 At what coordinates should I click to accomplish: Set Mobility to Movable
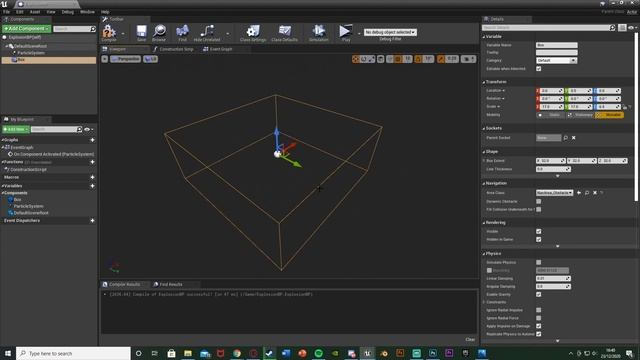609,115
